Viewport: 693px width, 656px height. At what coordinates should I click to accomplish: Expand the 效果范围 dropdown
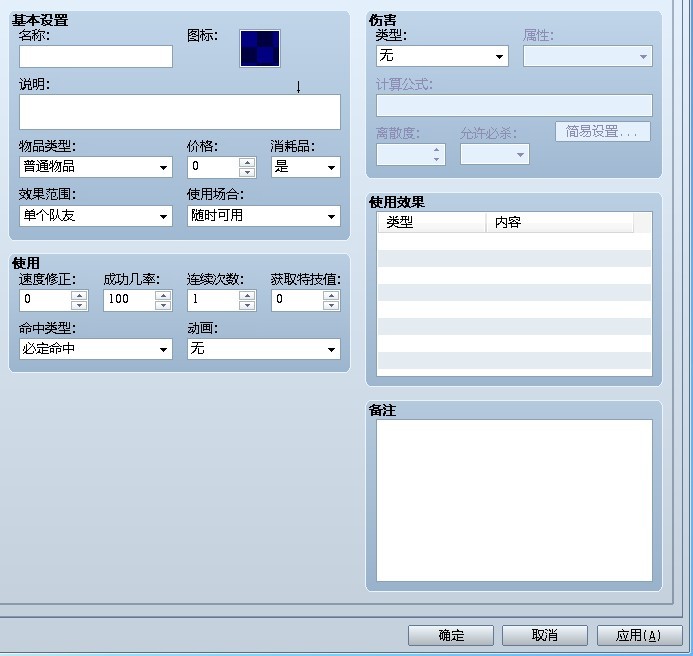(95, 216)
